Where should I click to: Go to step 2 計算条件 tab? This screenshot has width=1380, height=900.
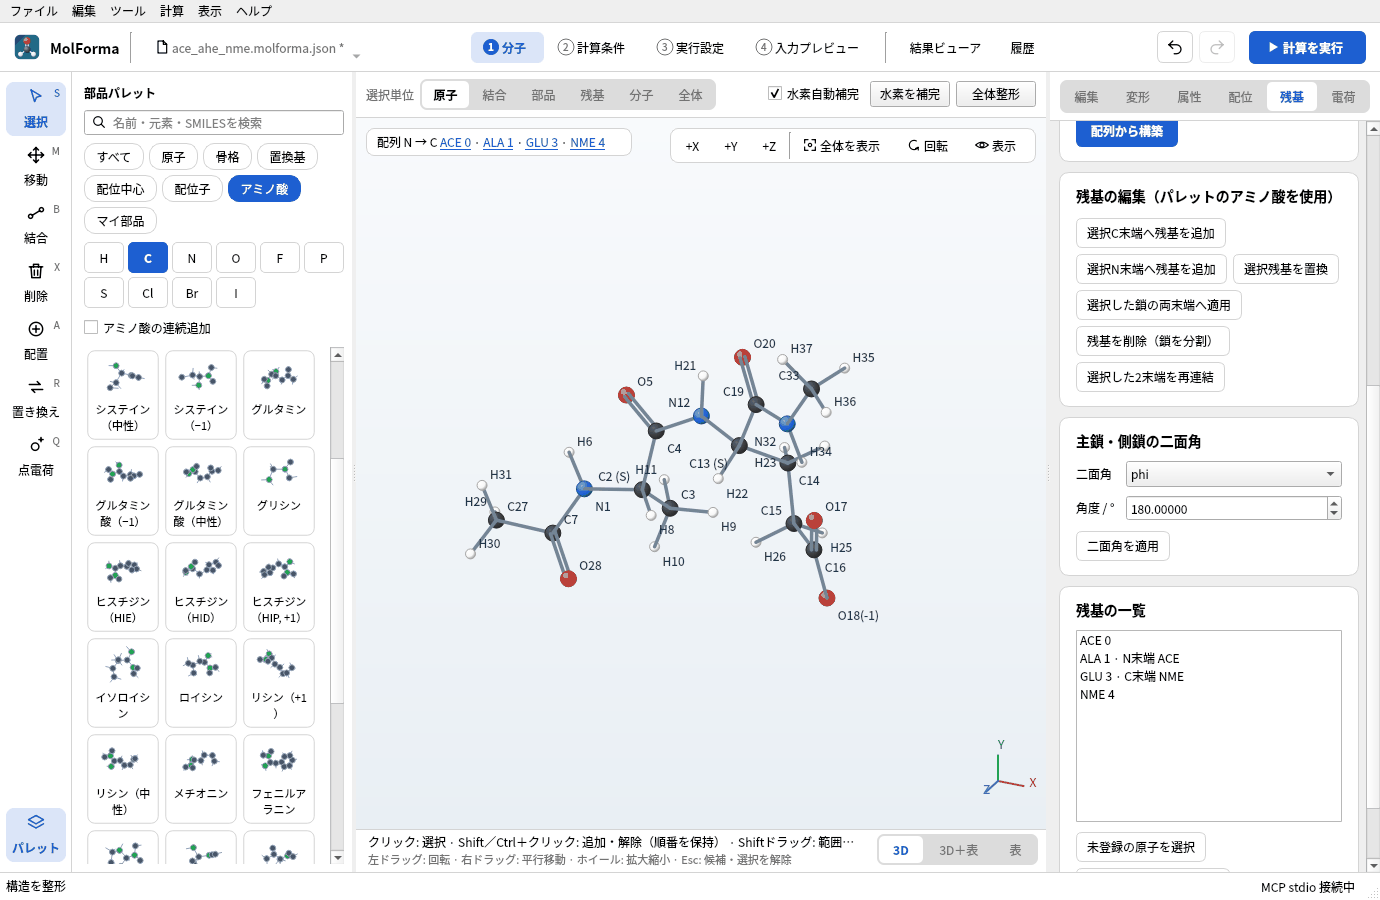591,47
